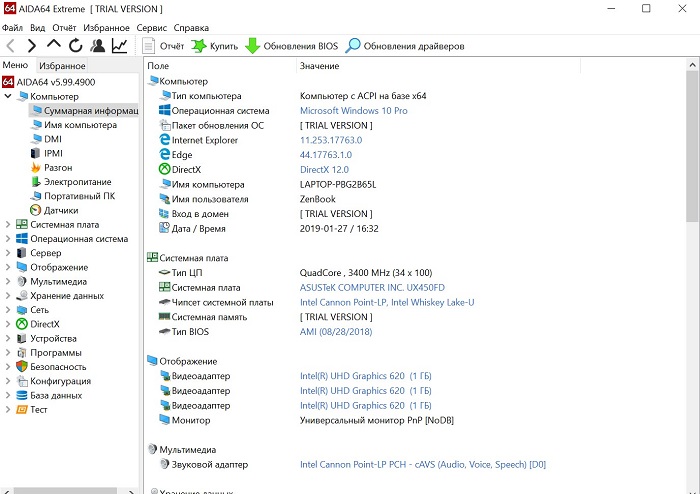700x494 pixels.
Task: Expand the Тест tree node
Action: pos(8,409)
